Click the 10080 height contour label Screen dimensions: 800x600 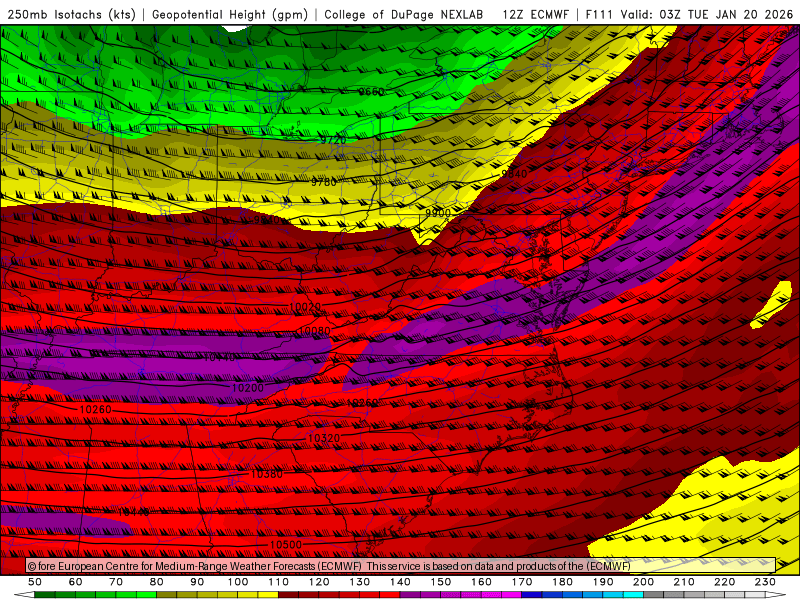tap(314, 331)
